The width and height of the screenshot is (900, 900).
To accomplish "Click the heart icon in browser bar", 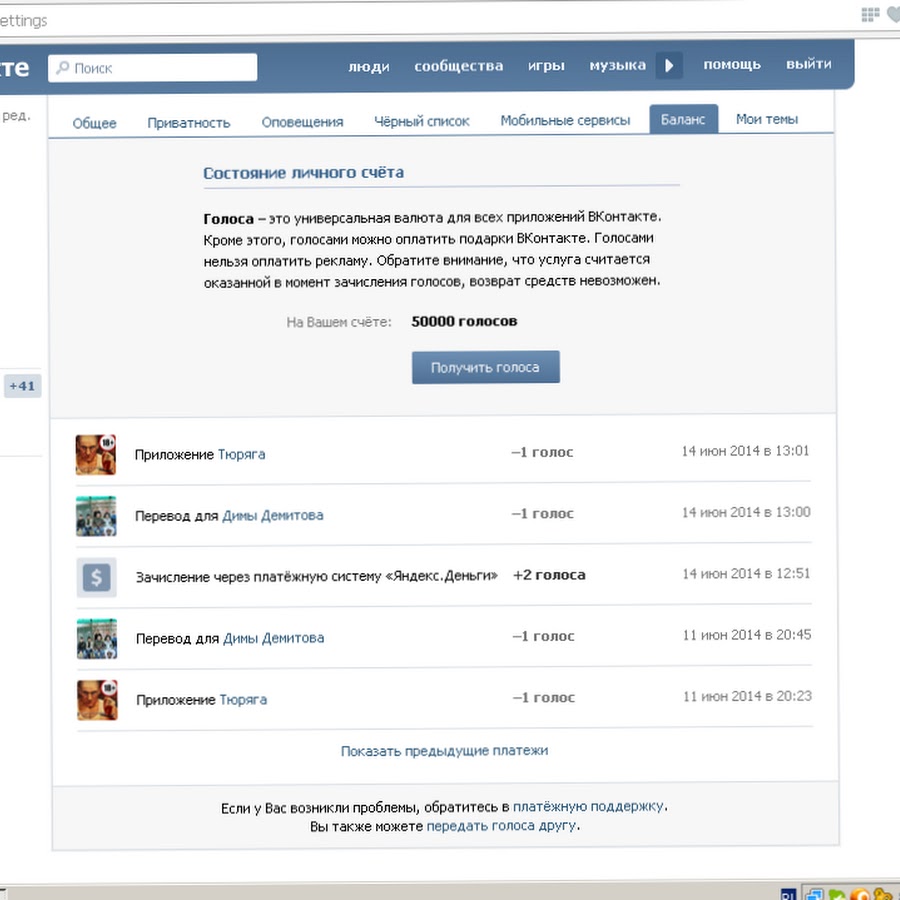I will (x=893, y=15).
